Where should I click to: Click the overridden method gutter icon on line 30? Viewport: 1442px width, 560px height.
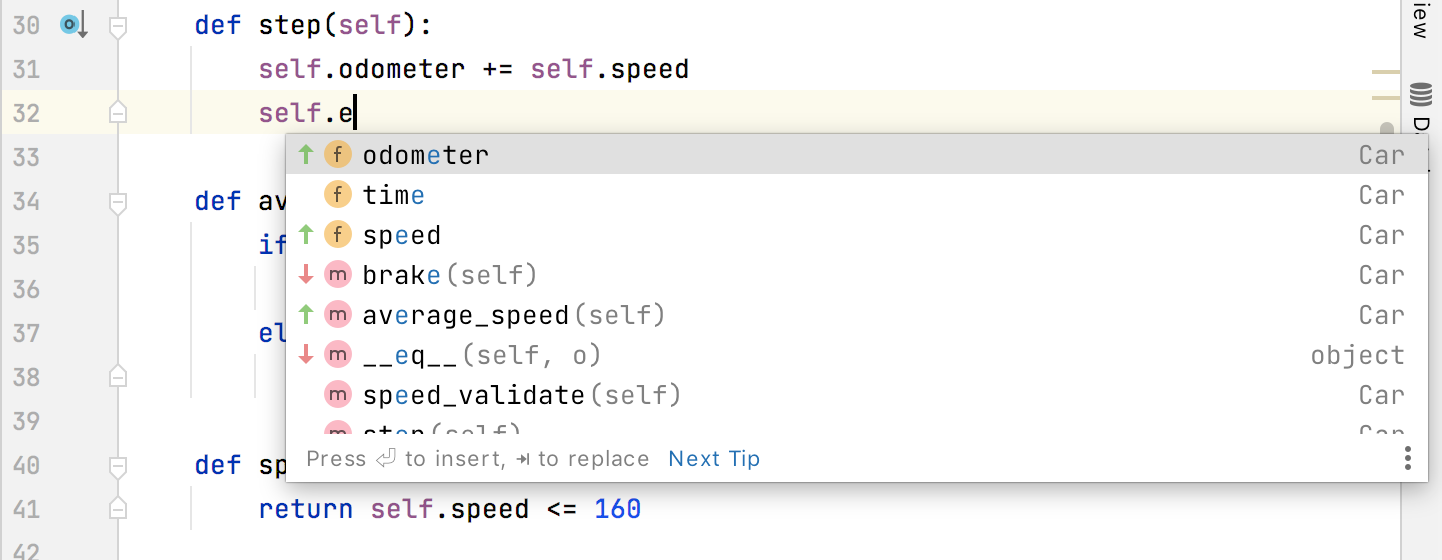click(74, 25)
